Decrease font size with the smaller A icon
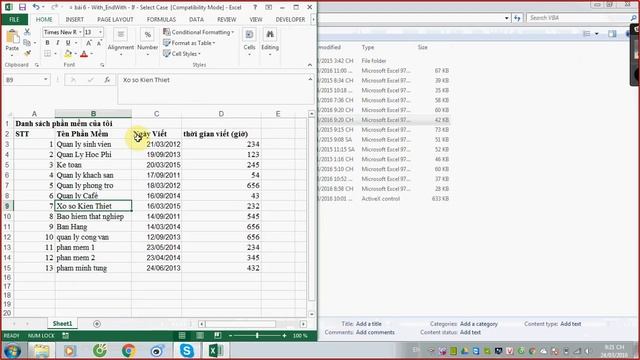 click(99, 43)
